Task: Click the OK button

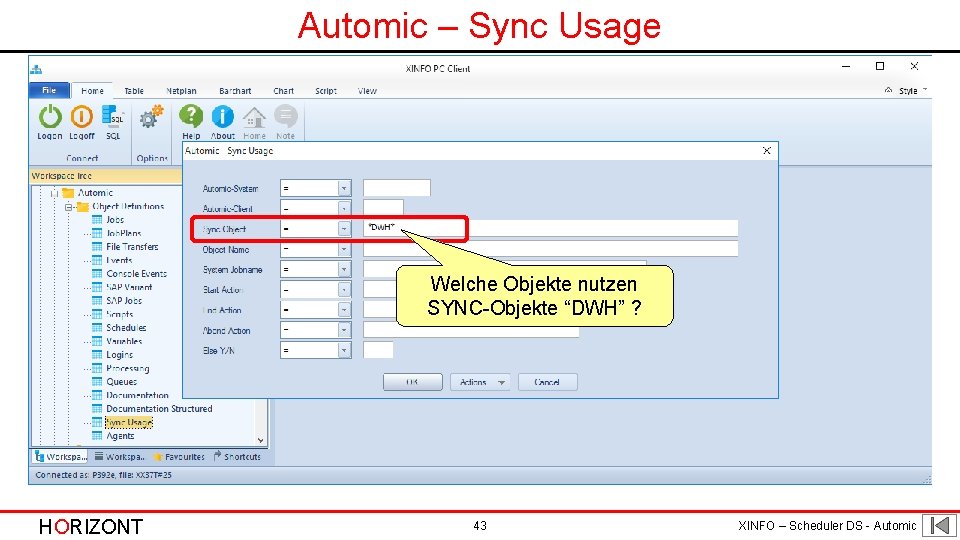Action: tap(412, 382)
